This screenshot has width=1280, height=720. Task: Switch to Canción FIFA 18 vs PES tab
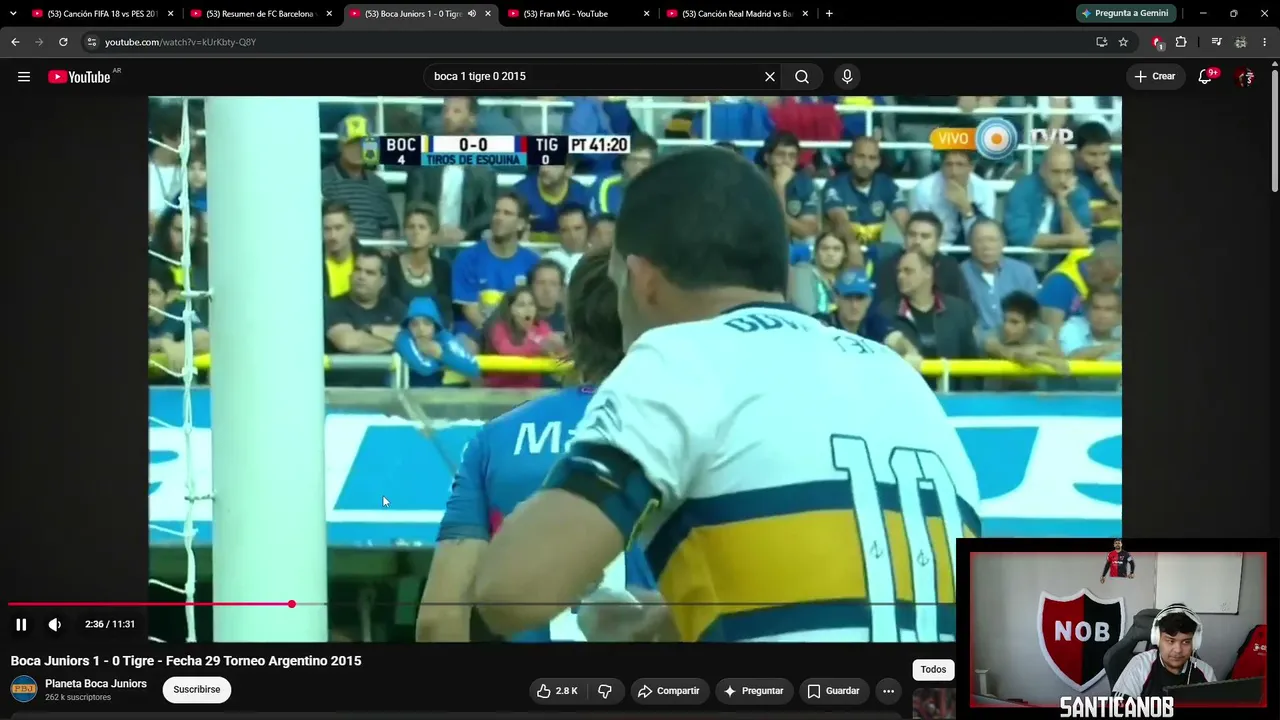(102, 14)
